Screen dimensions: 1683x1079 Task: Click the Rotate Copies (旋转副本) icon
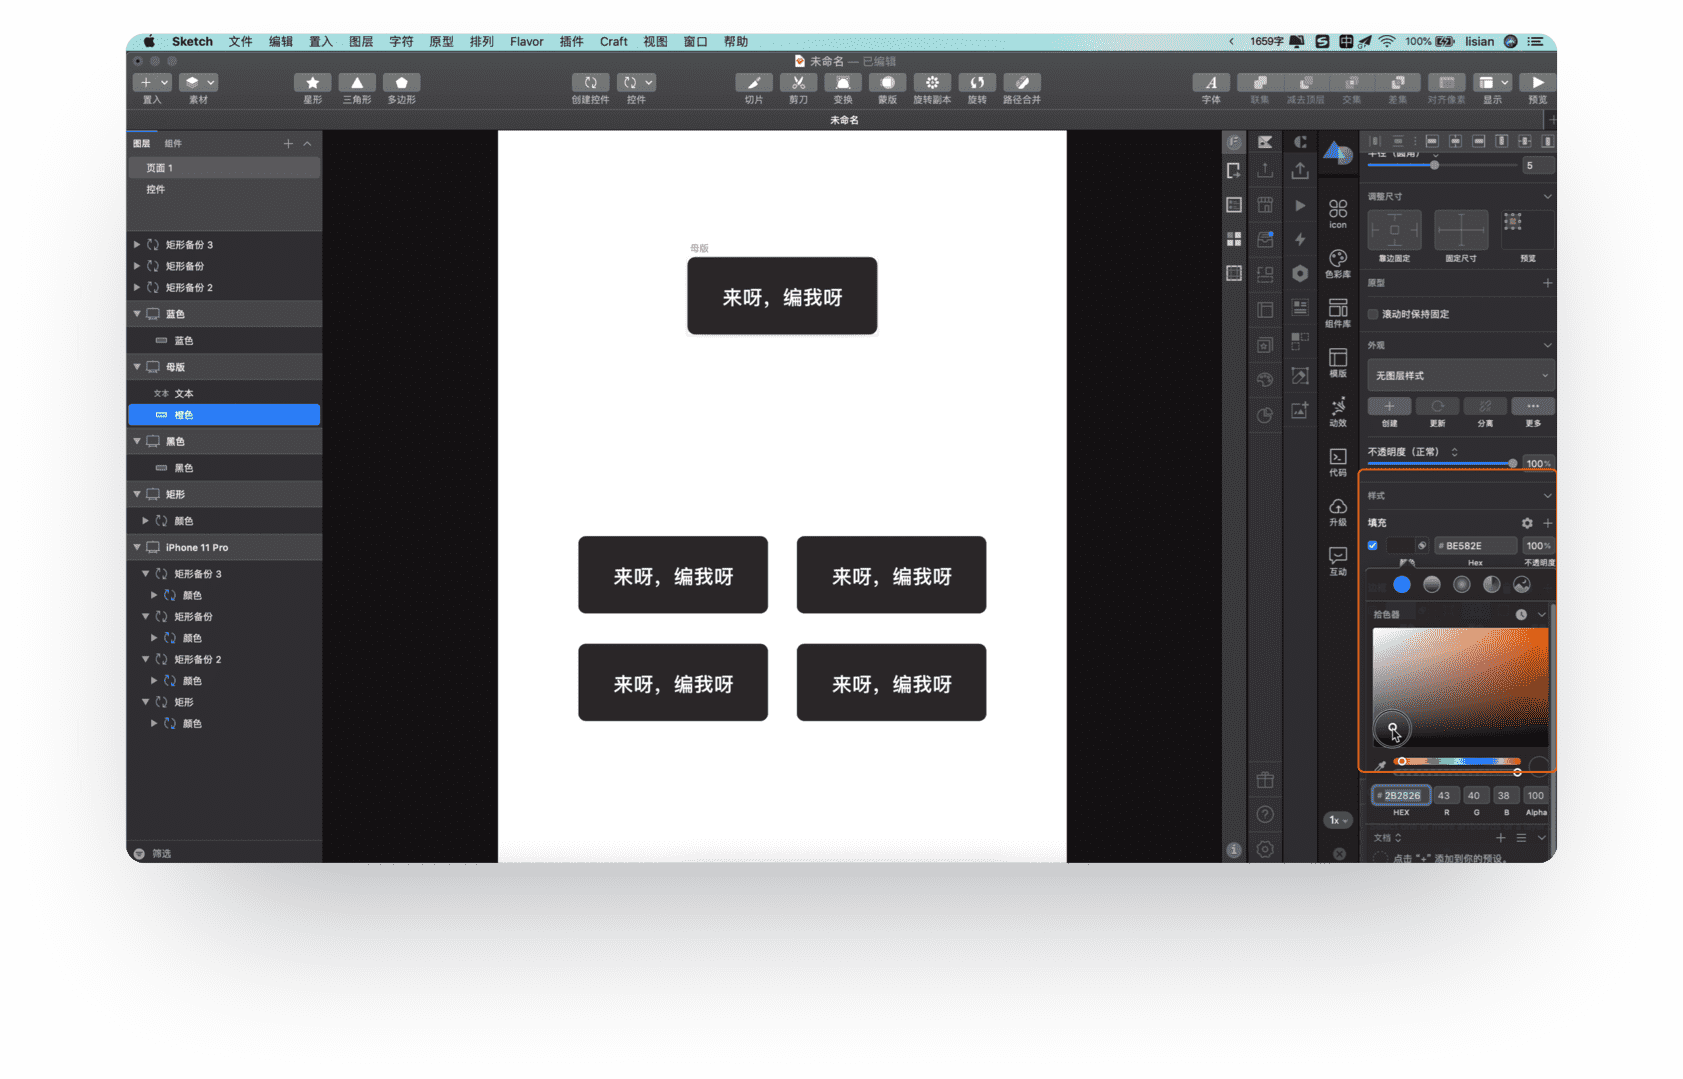click(x=932, y=83)
